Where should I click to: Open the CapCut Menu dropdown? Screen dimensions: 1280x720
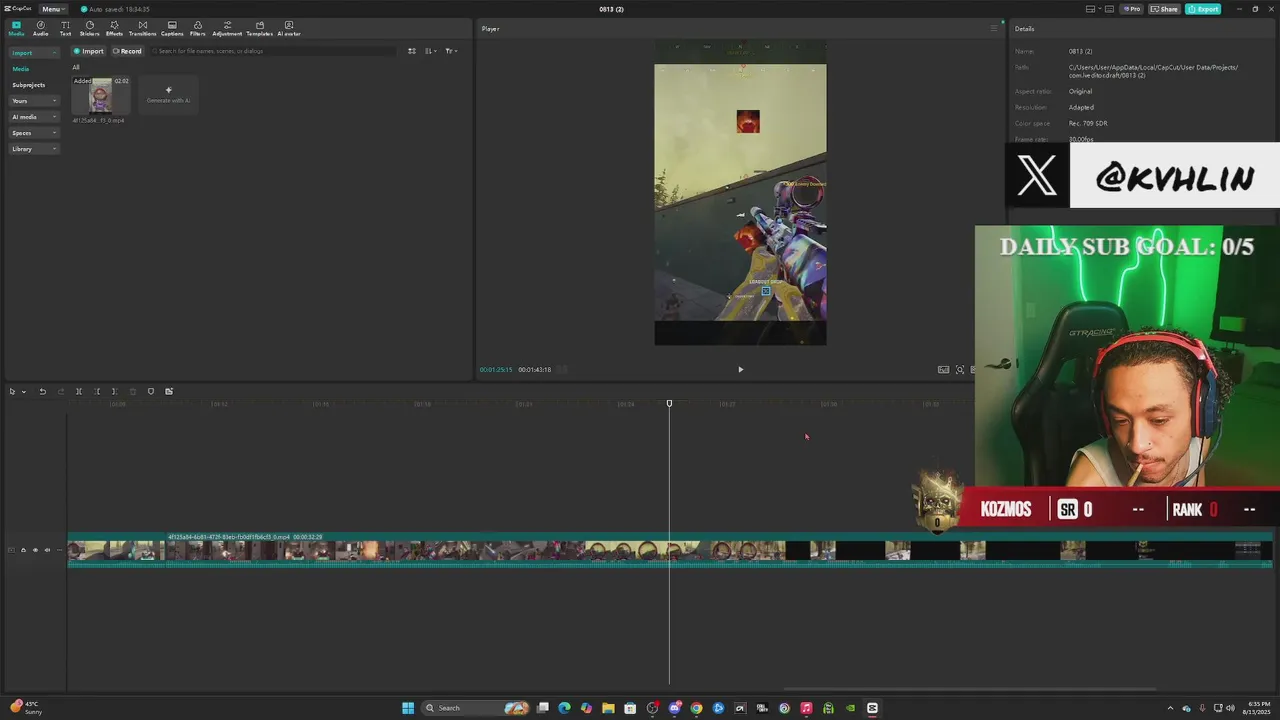pyautogui.click(x=53, y=9)
